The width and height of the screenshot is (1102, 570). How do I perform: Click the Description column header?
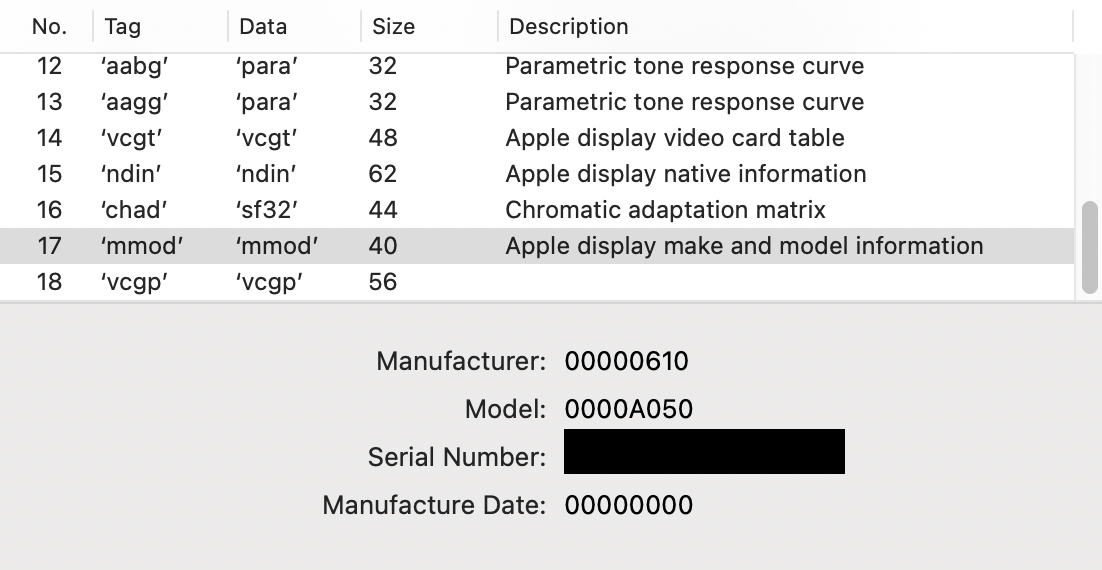coord(569,27)
